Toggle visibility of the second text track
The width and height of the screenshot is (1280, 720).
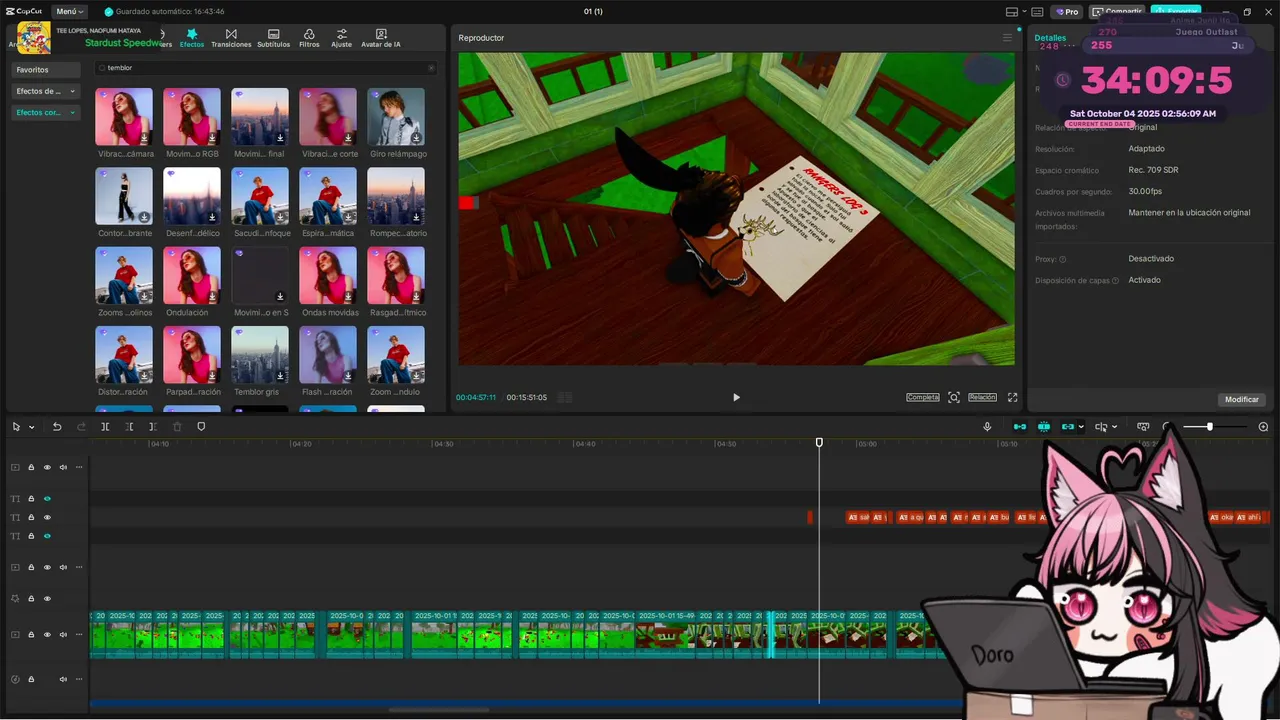coord(47,517)
